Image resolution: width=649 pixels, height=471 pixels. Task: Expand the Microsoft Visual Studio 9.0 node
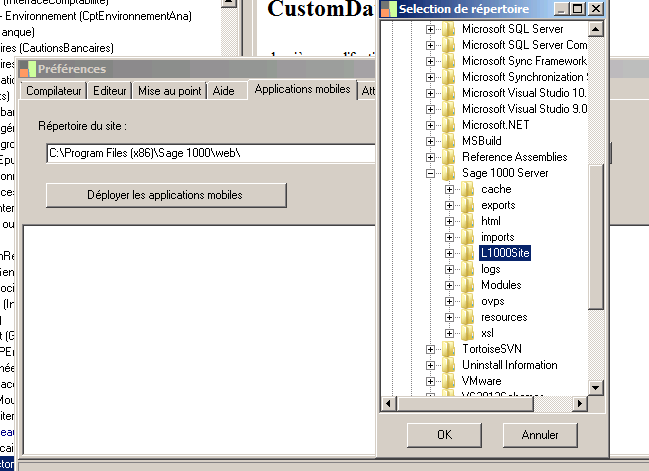430,109
